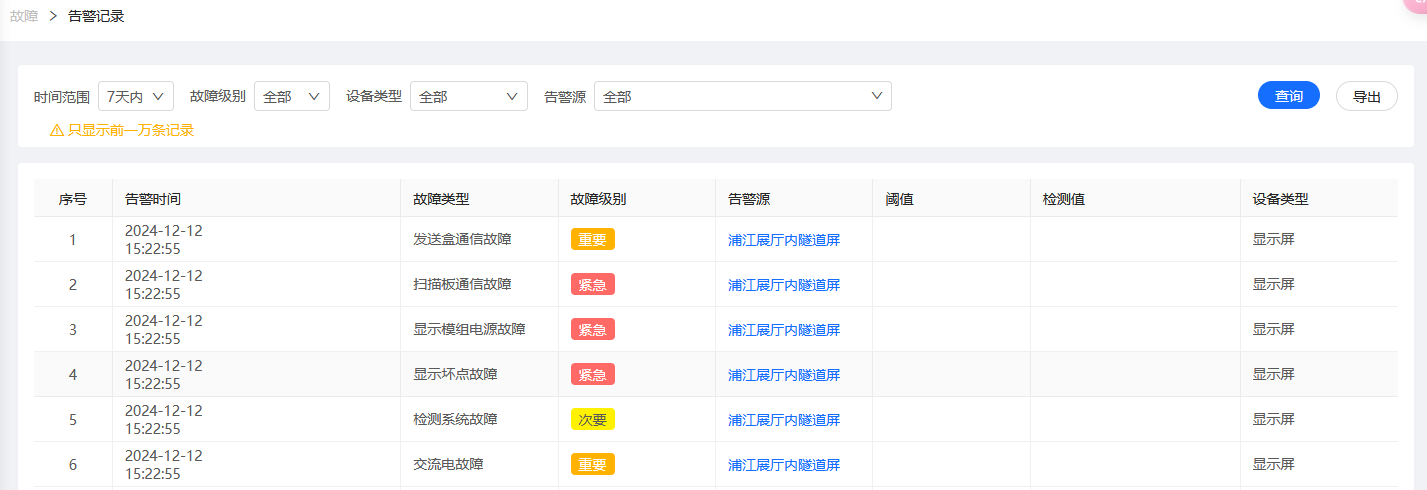The width and height of the screenshot is (1427, 490).
Task: Click the 紧急 tag for 显示坏点故障
Action: [x=593, y=374]
